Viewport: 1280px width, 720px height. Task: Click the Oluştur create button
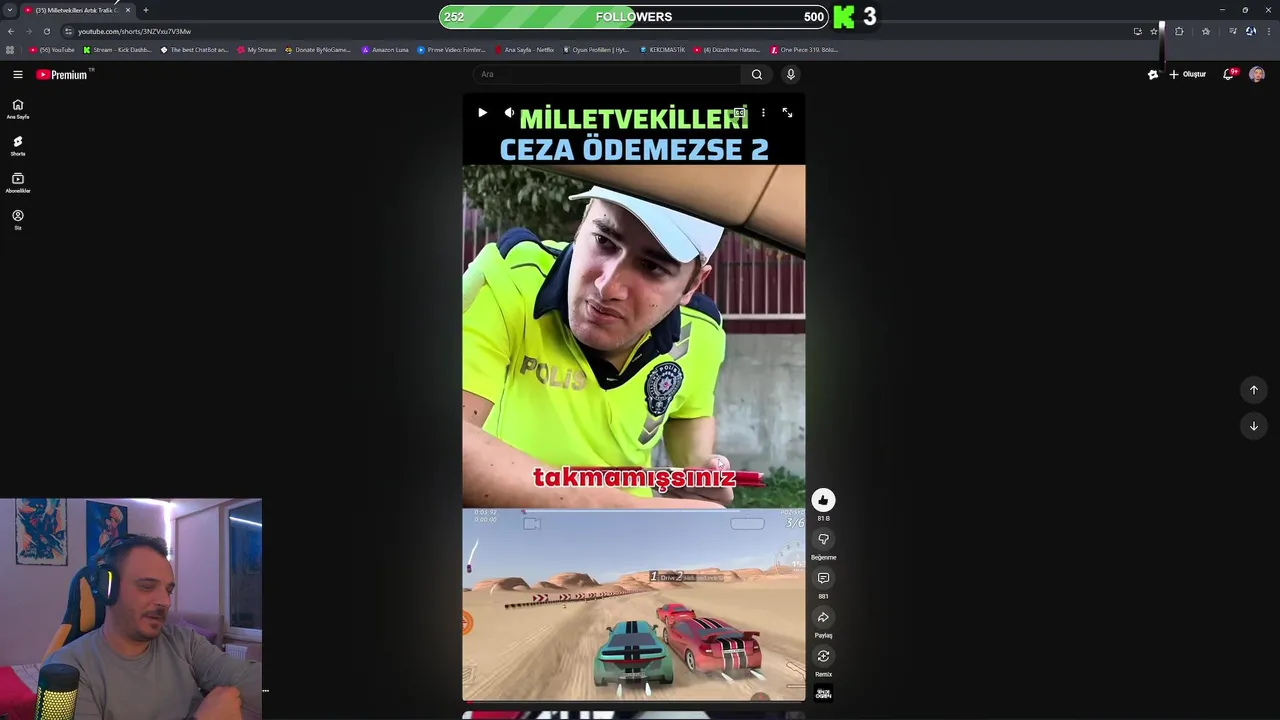pos(1188,74)
